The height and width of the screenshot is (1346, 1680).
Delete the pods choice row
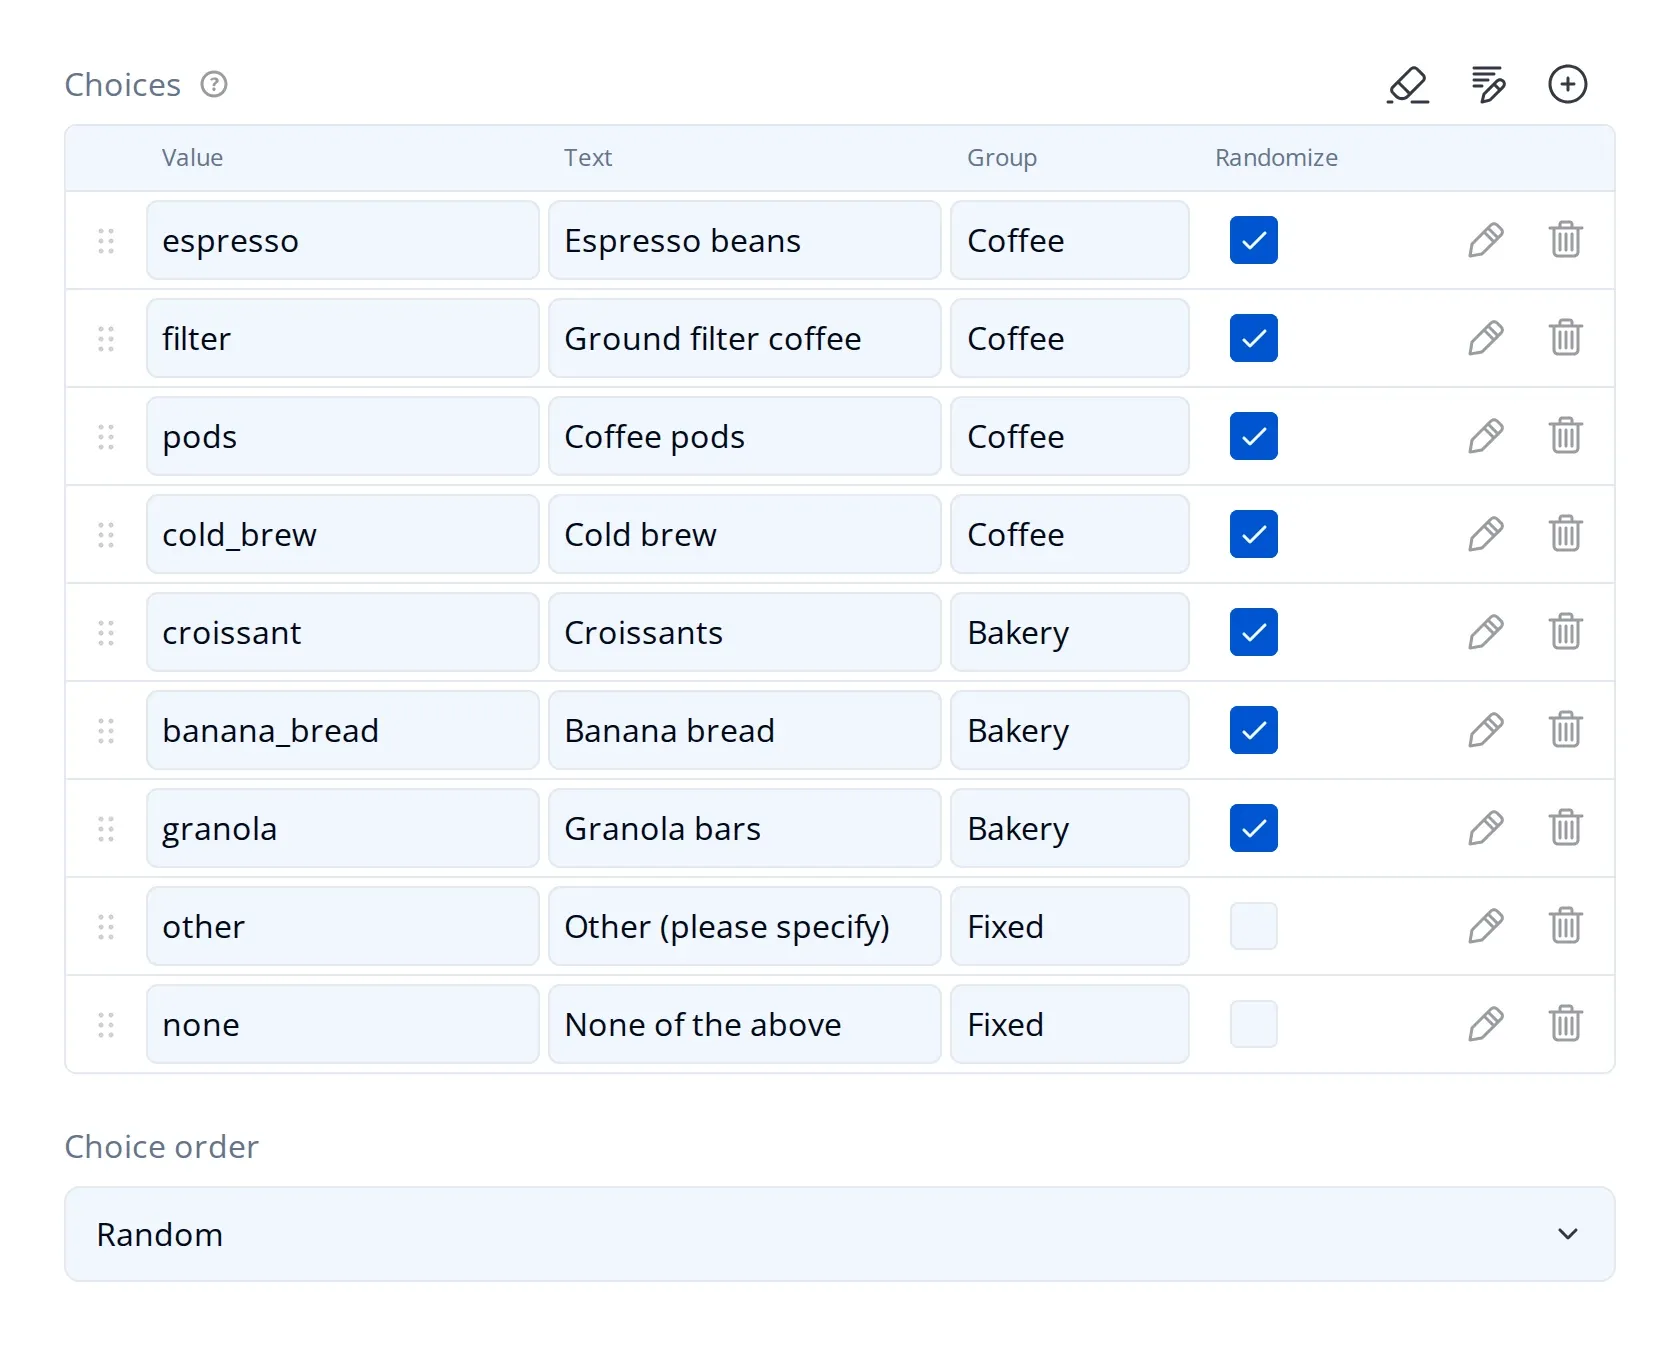click(1565, 436)
